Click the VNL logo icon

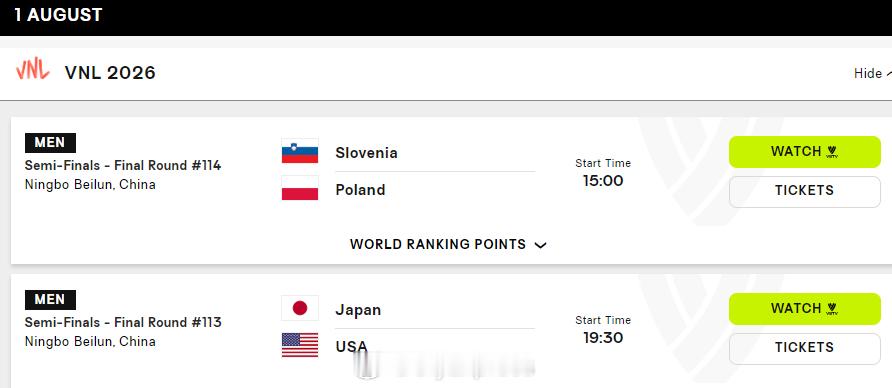(32, 71)
